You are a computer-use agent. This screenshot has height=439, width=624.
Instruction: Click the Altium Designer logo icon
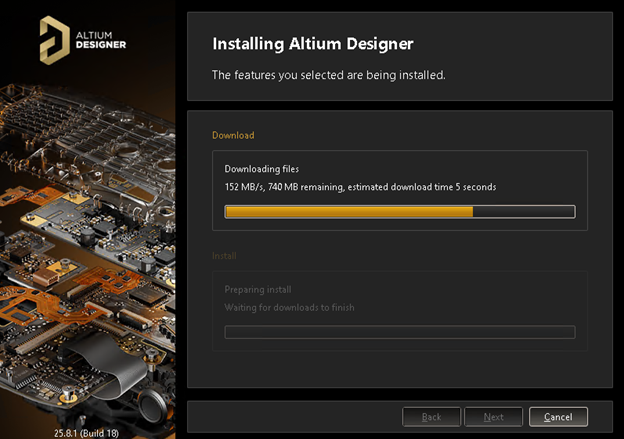click(51, 39)
